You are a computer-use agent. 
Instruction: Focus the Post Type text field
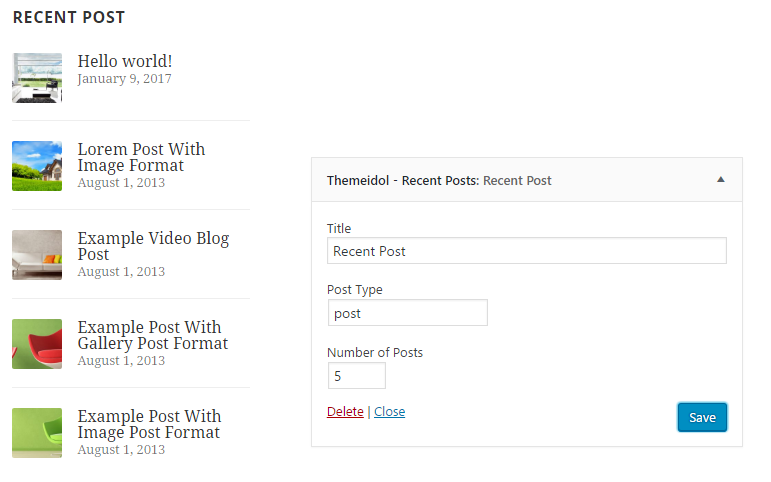click(x=407, y=313)
